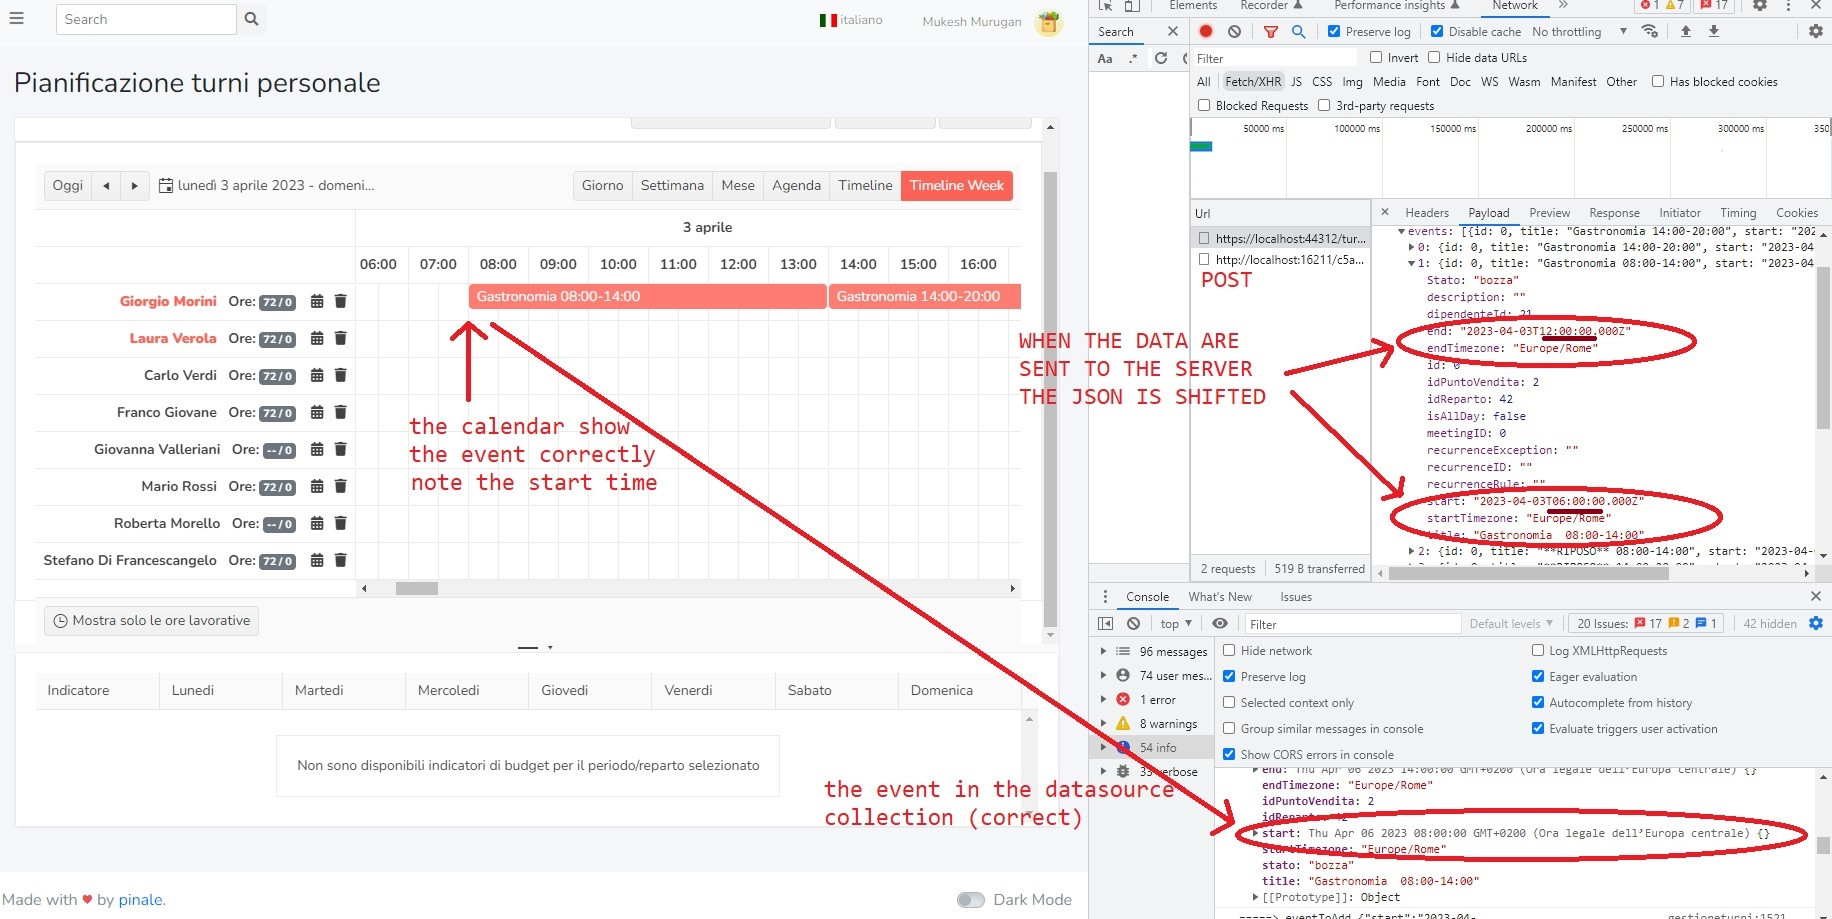Delete Giorgio Morini's shift with trash icon
The height and width of the screenshot is (919, 1832).
pyautogui.click(x=341, y=301)
